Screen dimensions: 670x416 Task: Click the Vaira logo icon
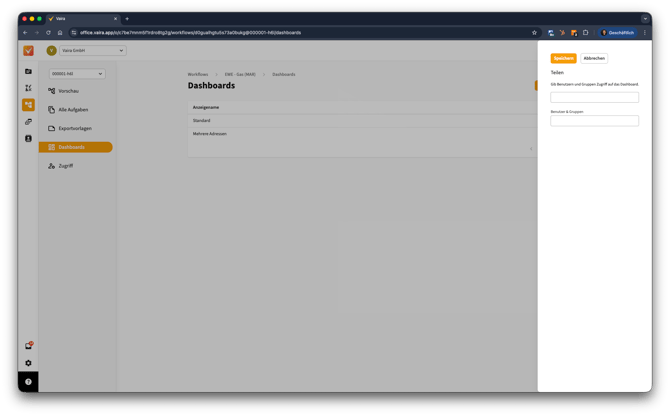coord(28,51)
